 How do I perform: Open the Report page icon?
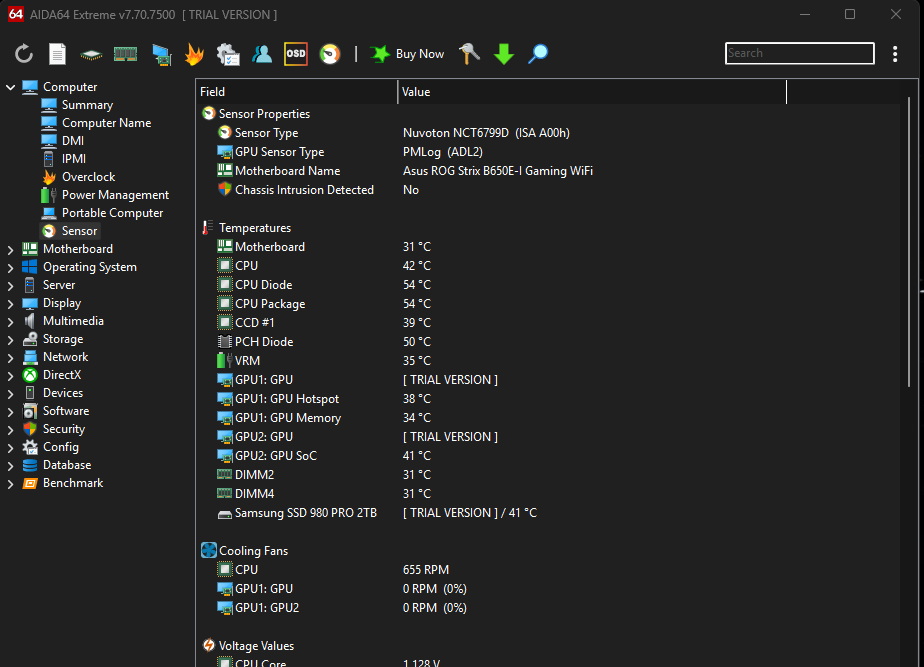57,54
